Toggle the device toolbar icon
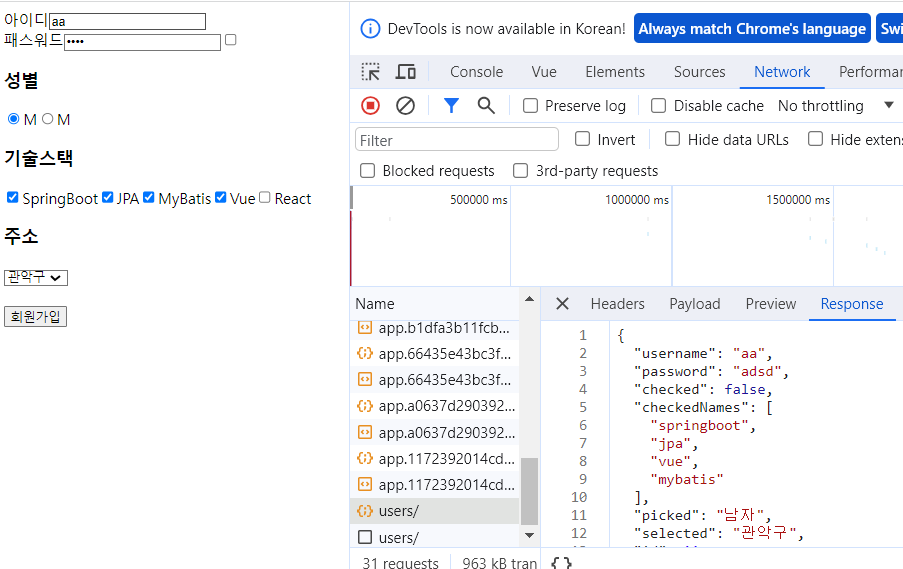The height and width of the screenshot is (569, 903). coord(405,72)
